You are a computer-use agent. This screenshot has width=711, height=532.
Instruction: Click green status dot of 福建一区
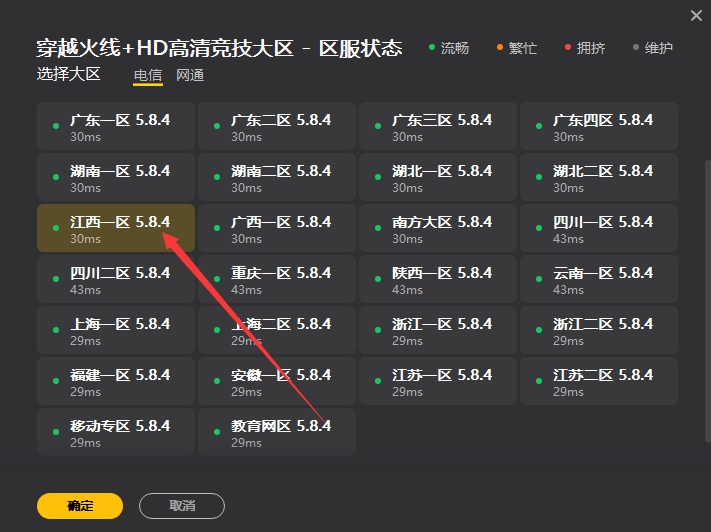click(56, 381)
